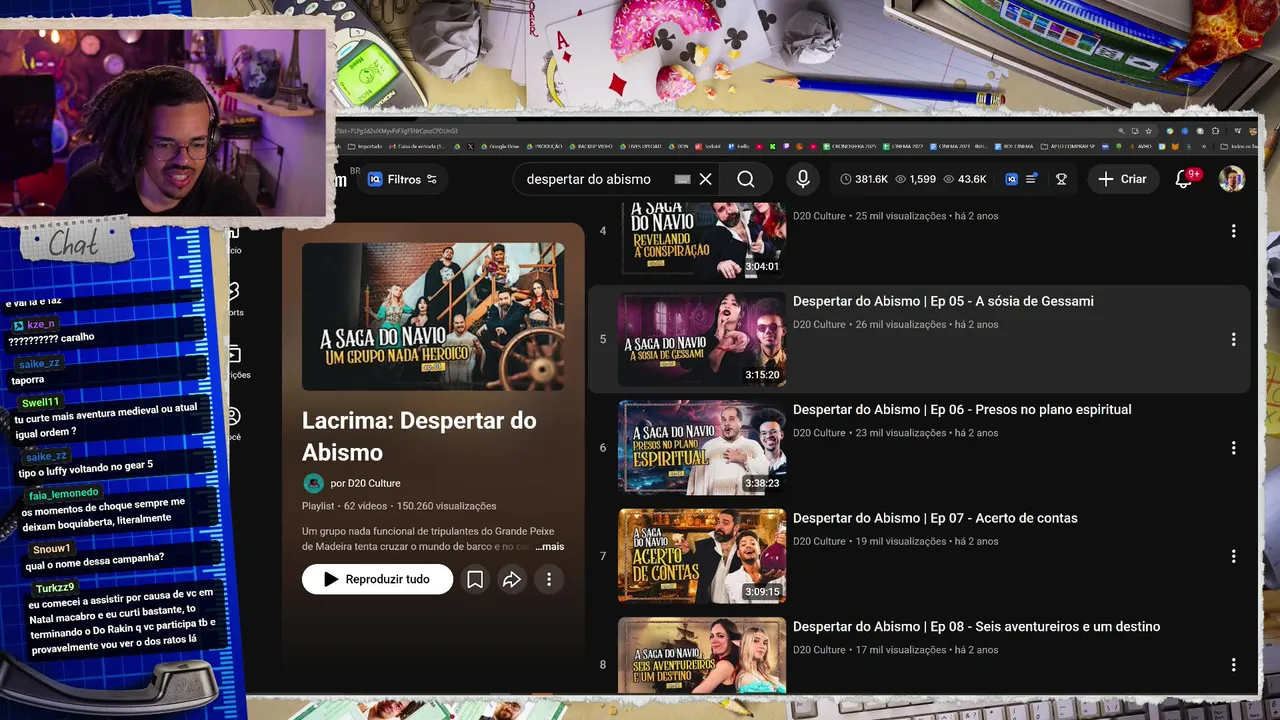Viewport: 1280px width, 720px height.
Task: Play the Ep 08 Seis Aventureiros thumbnail
Action: [x=702, y=656]
